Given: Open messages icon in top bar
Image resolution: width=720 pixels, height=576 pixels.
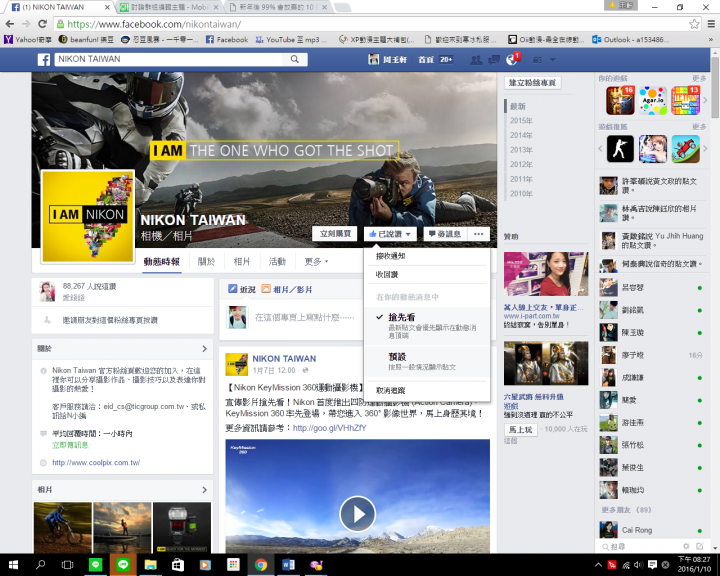Looking at the screenshot, I should pyautogui.click(x=494, y=60).
